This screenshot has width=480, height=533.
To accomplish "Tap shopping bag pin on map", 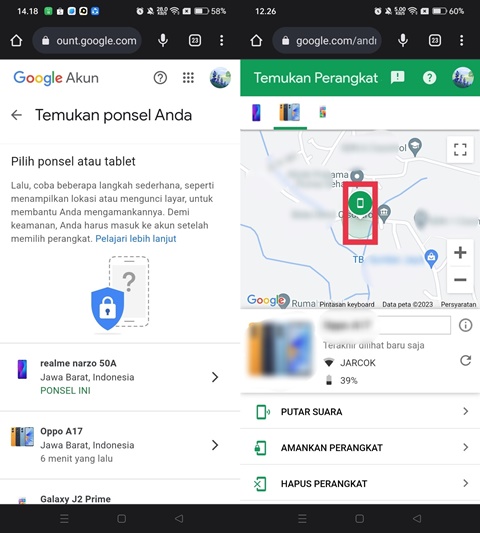I will click(x=431, y=258).
